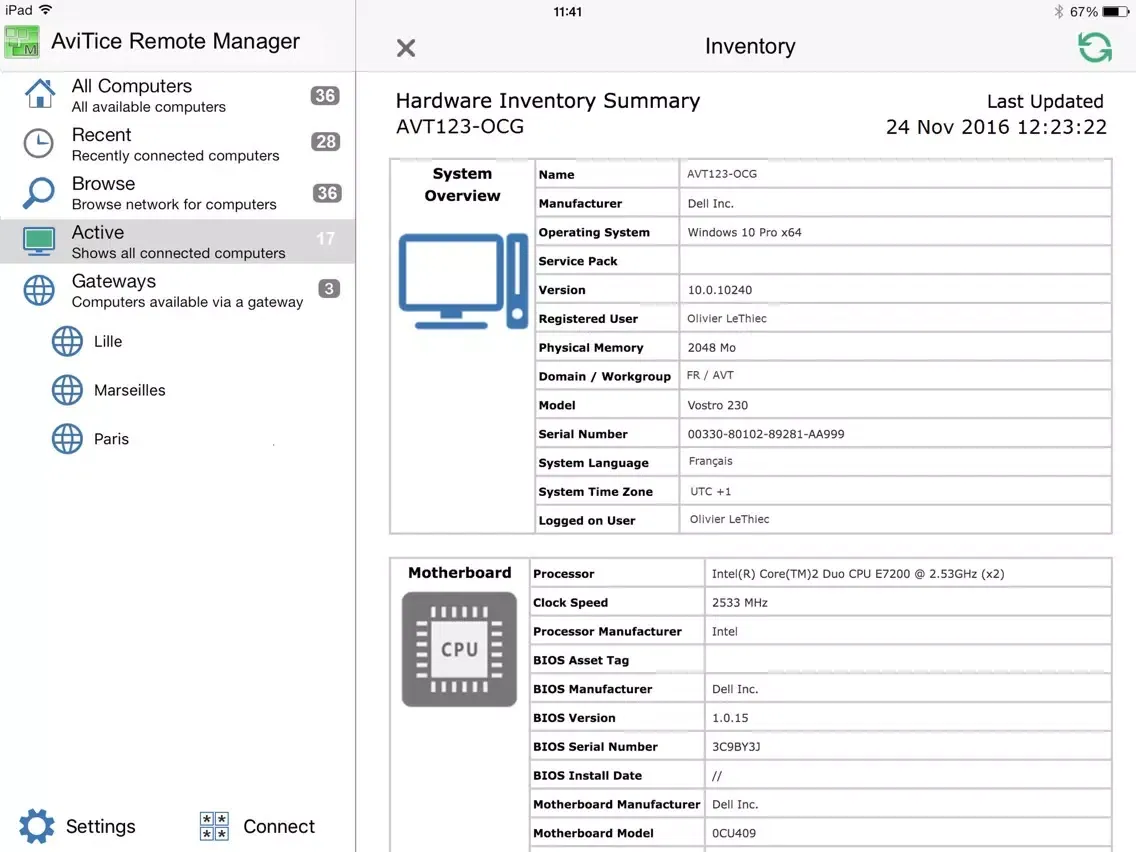Click the Time Zone value UTC +1
The width and height of the screenshot is (1136, 852).
coord(710,491)
